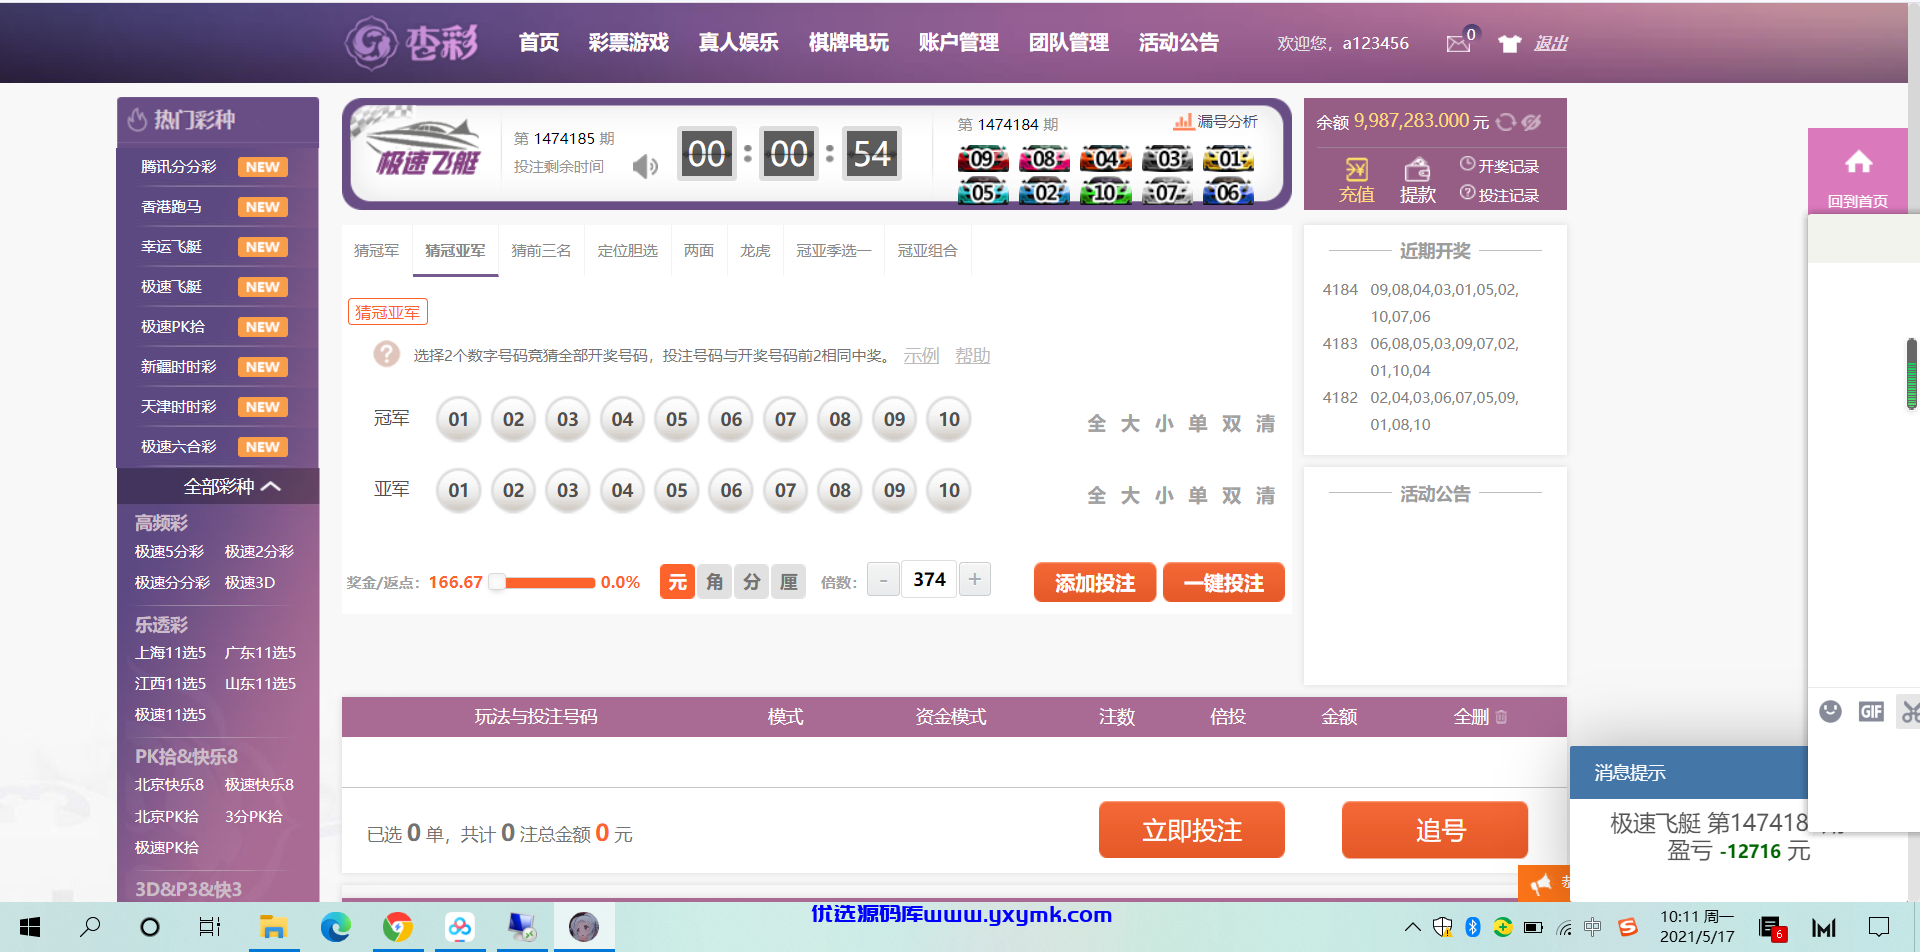Screen dimensions: 1920x952
Task: Click the 退出 logout link
Action: click(x=1551, y=43)
